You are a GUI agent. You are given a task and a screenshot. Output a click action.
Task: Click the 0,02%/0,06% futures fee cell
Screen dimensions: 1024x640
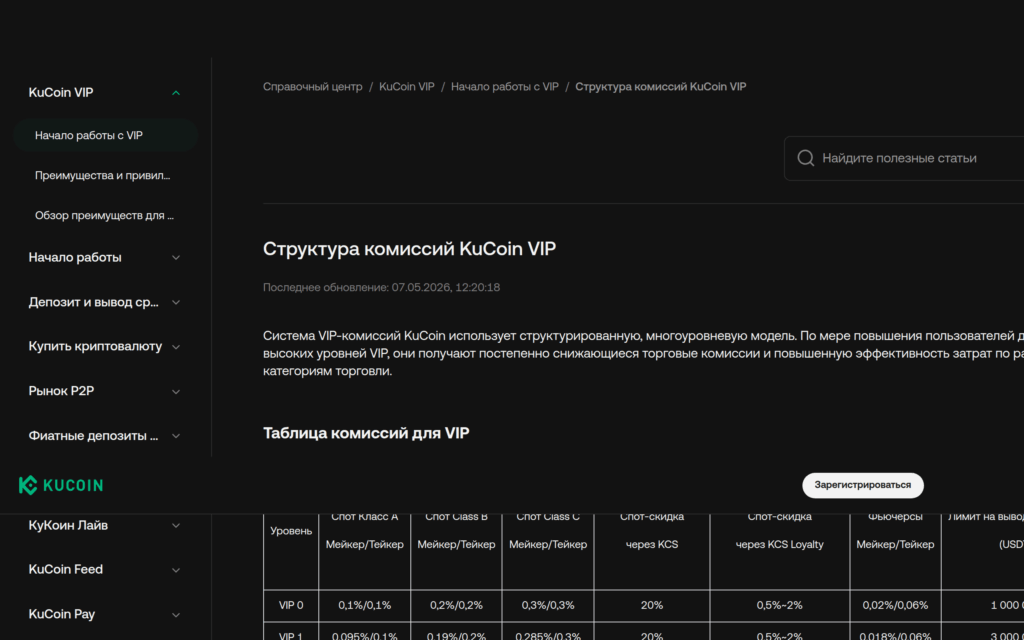[895, 605]
